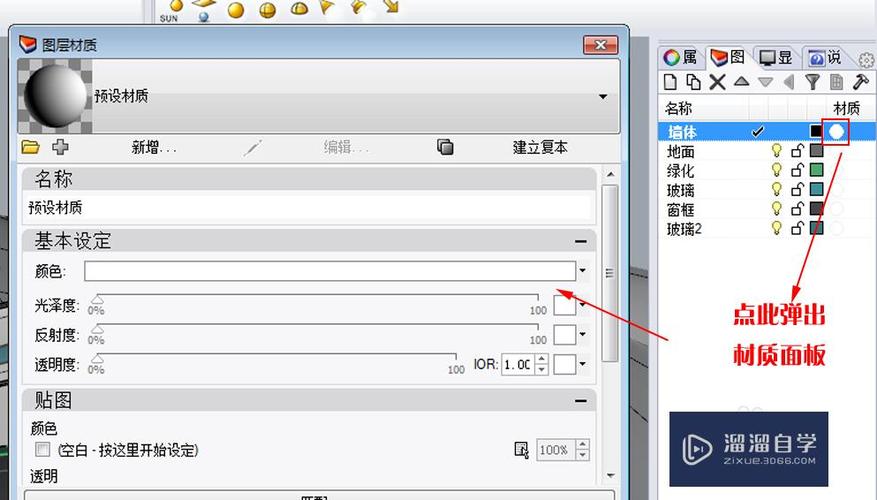This screenshot has width=877, height=500.
Task: Open the 预设材质 material dropdown arrow
Action: coord(603,97)
